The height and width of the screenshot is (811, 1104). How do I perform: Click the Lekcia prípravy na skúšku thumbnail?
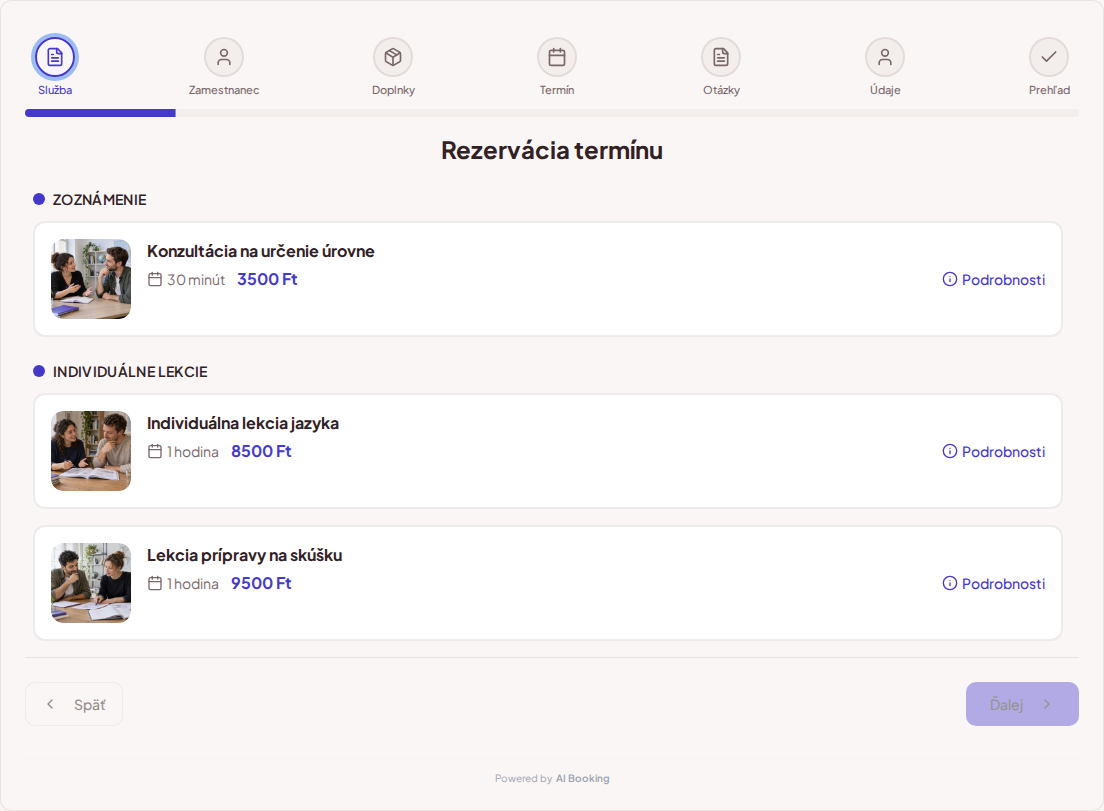tap(91, 583)
